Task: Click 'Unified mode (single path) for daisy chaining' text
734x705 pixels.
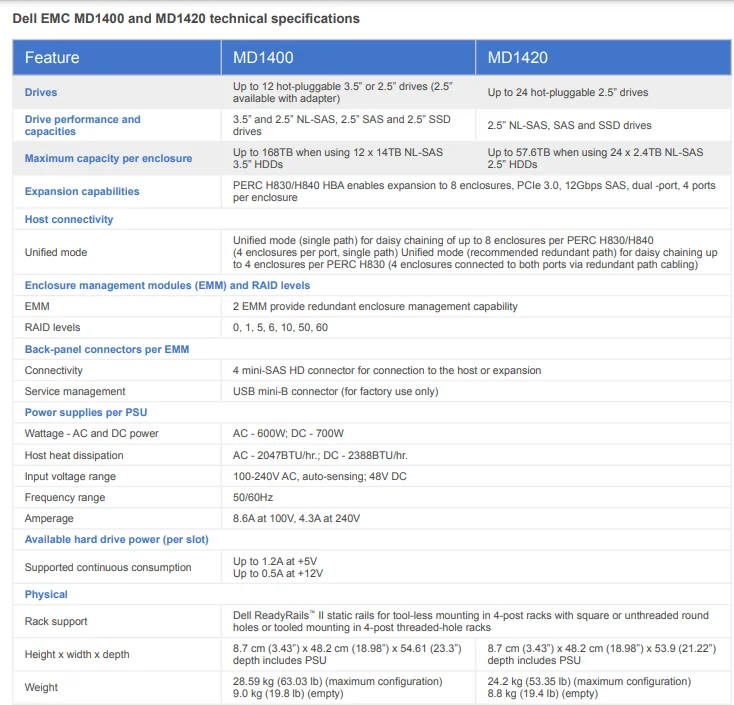Action: click(475, 252)
